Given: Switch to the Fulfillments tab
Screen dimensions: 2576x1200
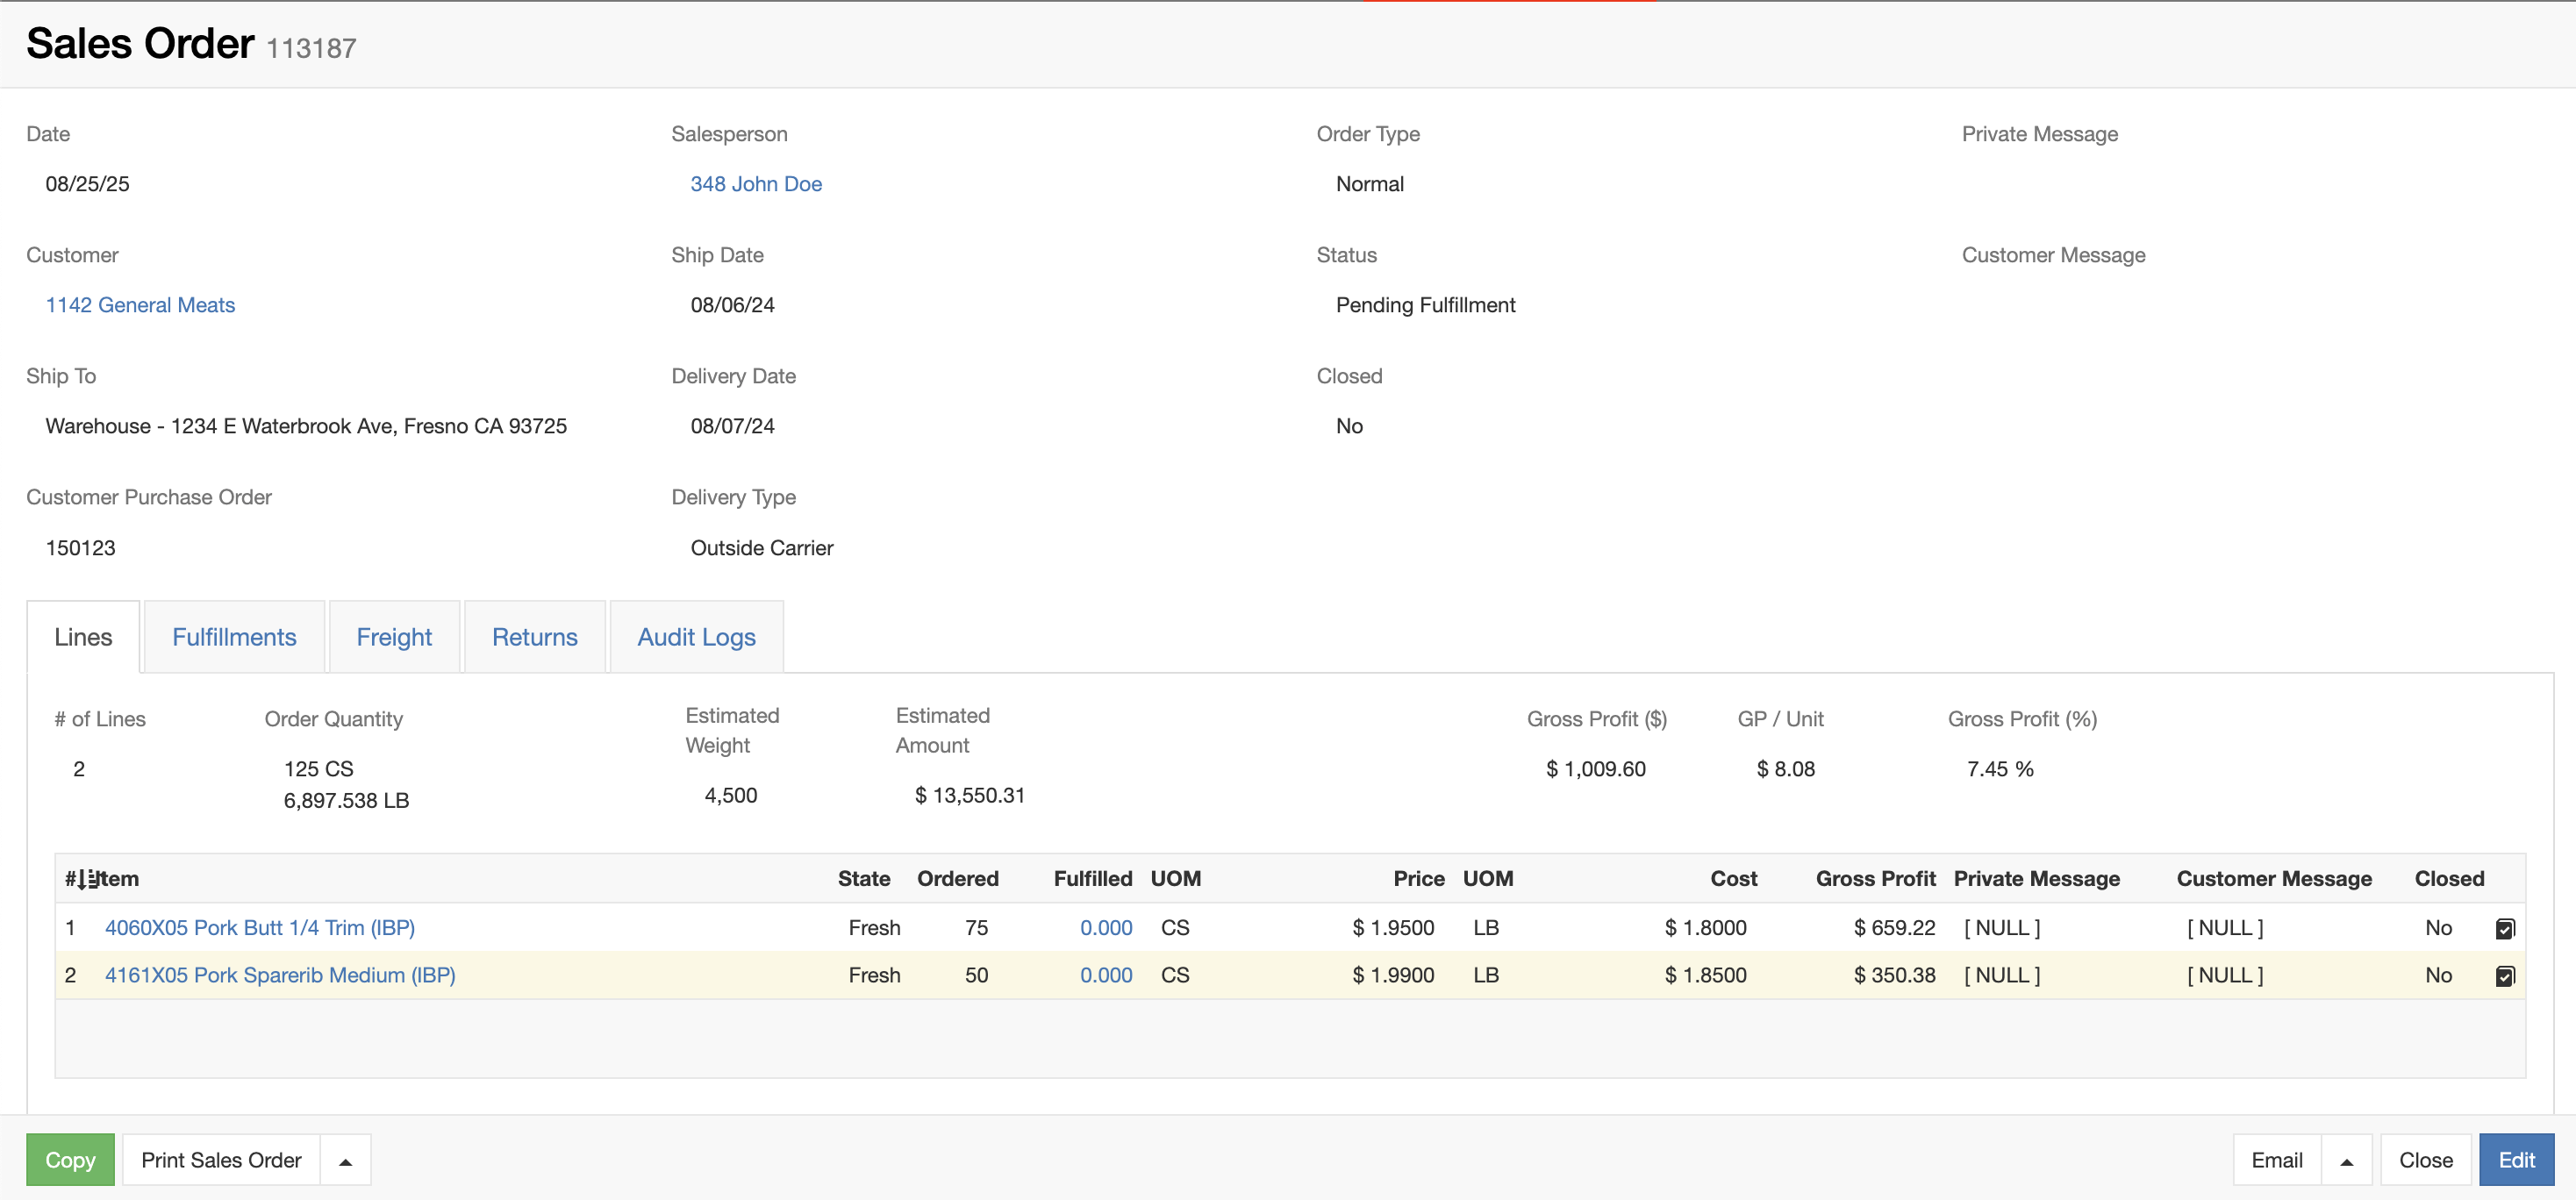Looking at the screenshot, I should click(x=233, y=637).
